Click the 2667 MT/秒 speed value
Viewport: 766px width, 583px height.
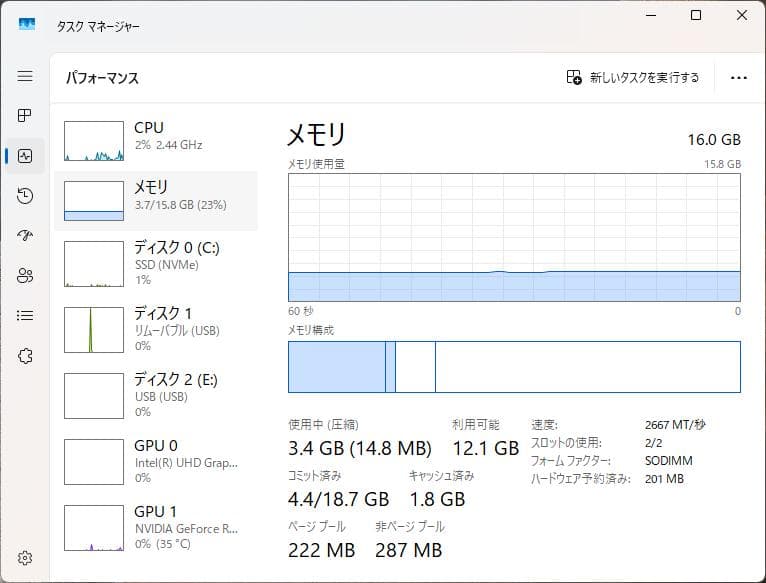[675, 425]
